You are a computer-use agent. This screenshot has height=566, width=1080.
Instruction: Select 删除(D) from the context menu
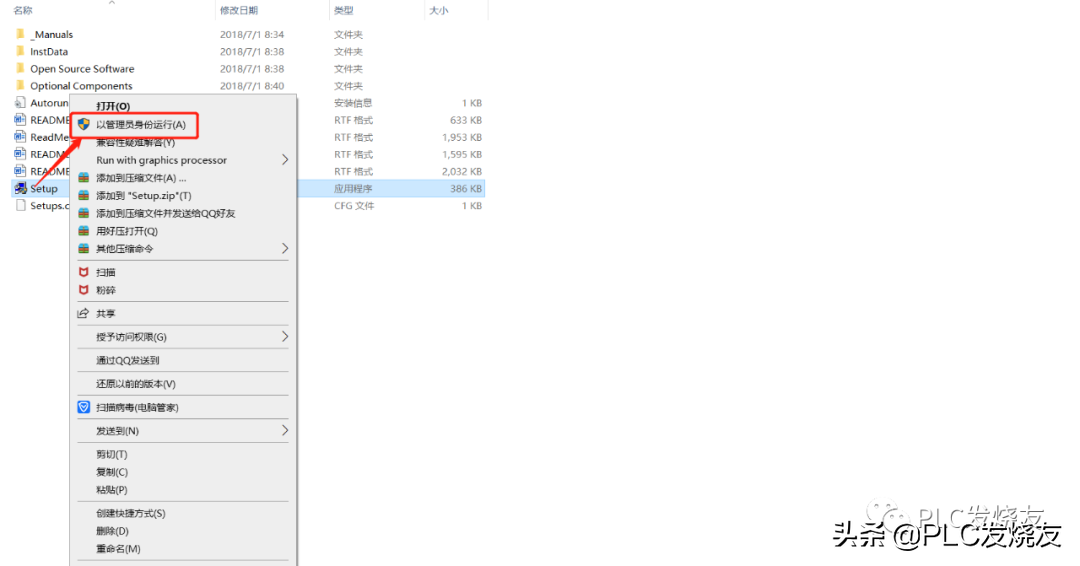click(x=112, y=531)
